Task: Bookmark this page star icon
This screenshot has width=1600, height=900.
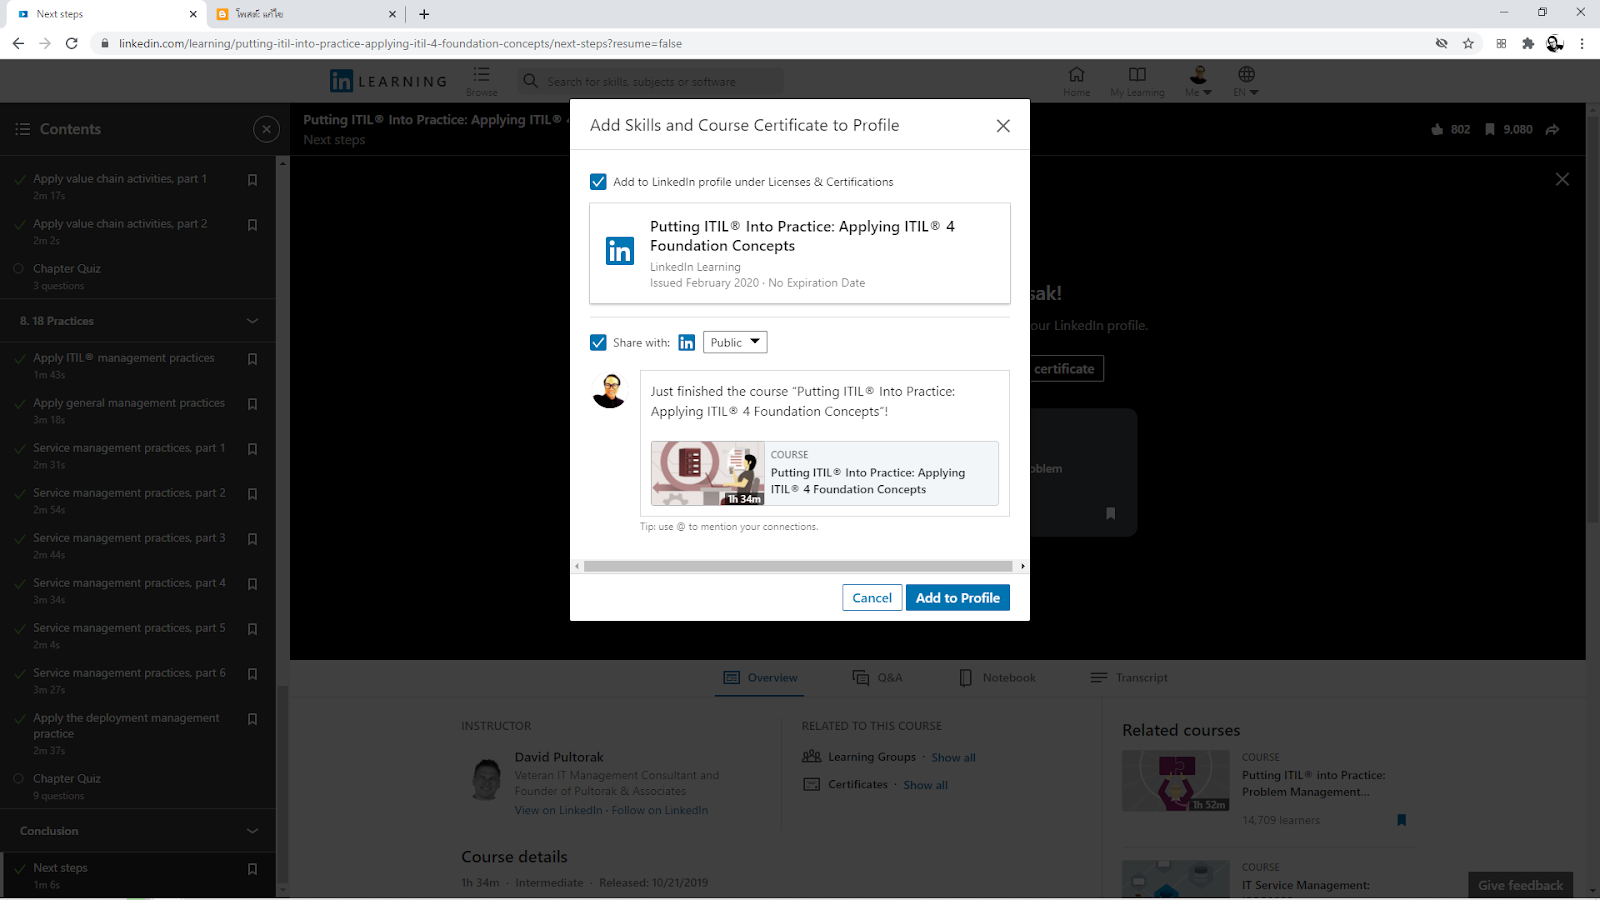Action: coord(1468,43)
